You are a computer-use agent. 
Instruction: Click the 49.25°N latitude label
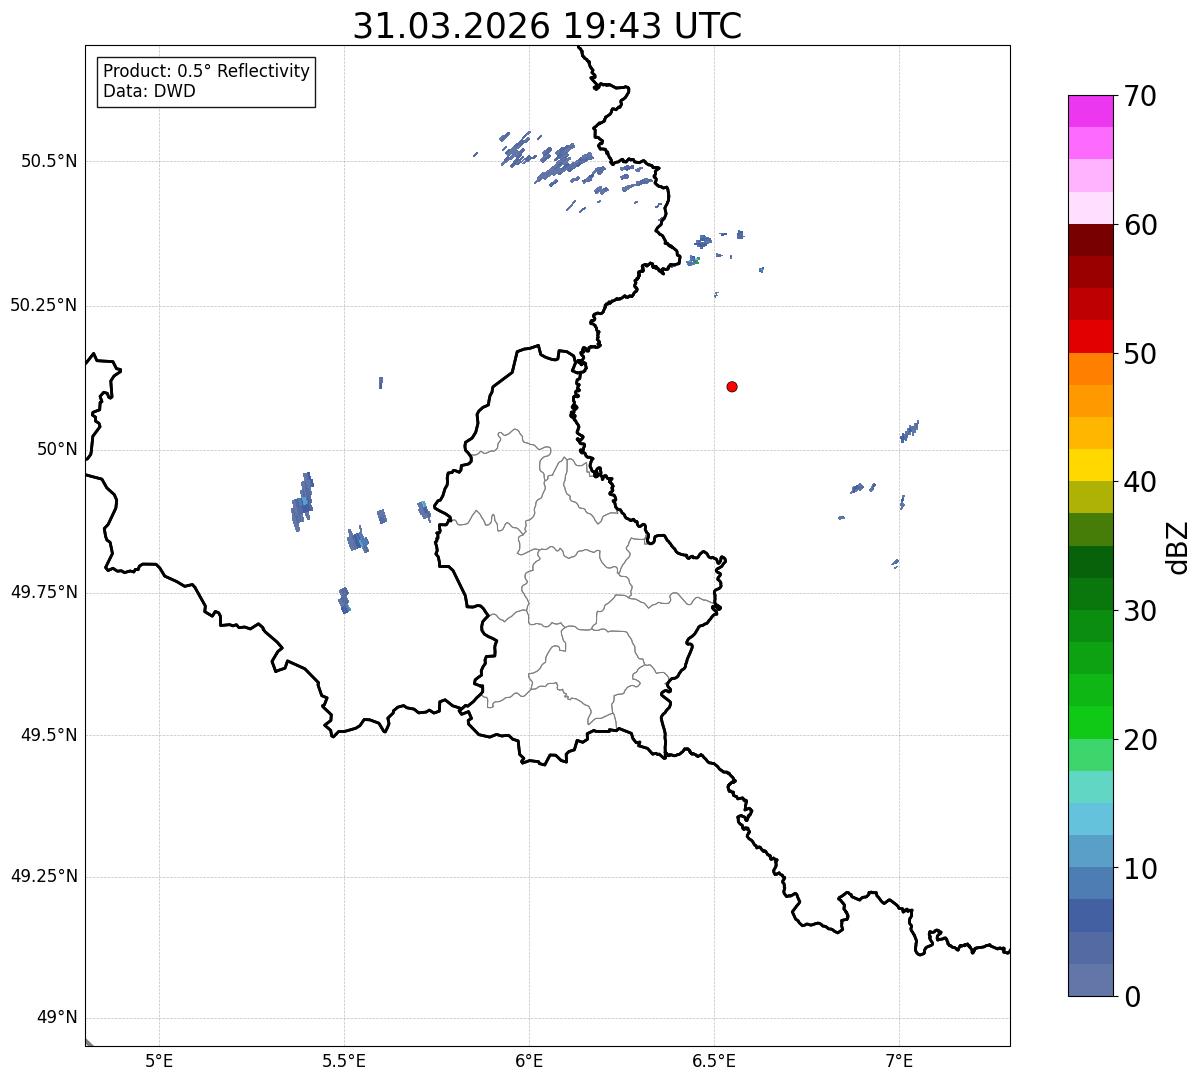43,876
